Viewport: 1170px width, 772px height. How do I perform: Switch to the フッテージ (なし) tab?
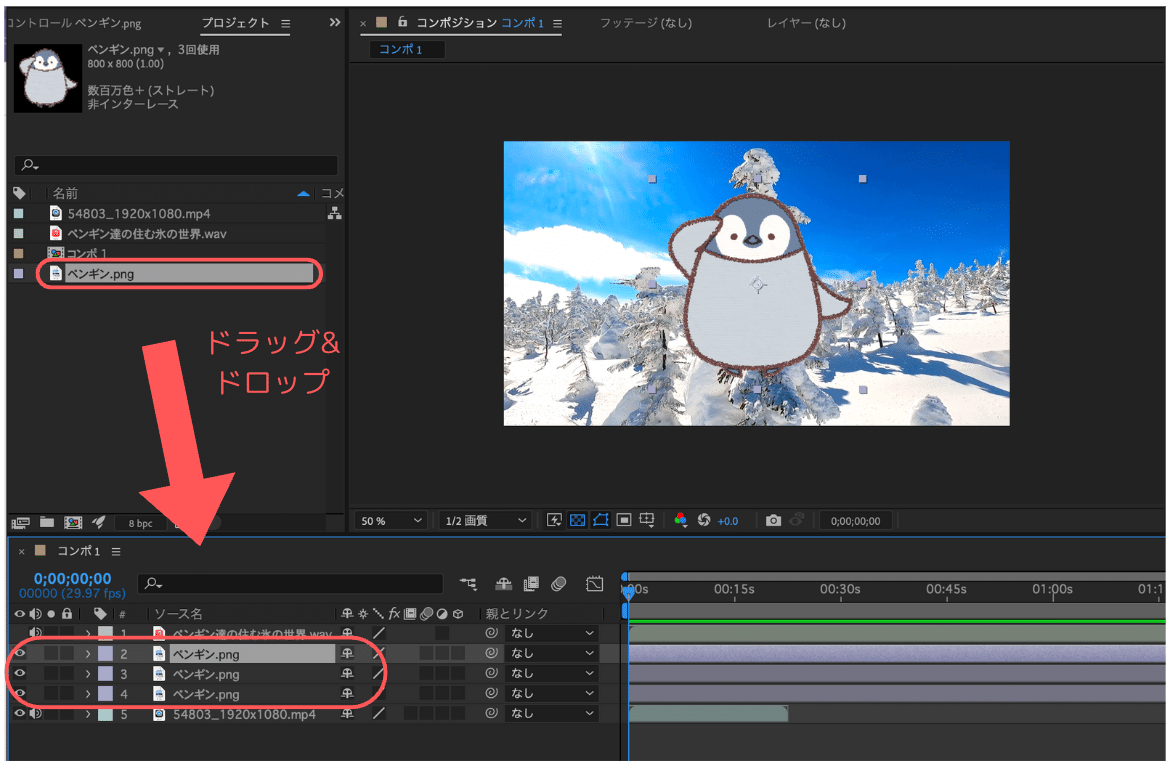(646, 23)
